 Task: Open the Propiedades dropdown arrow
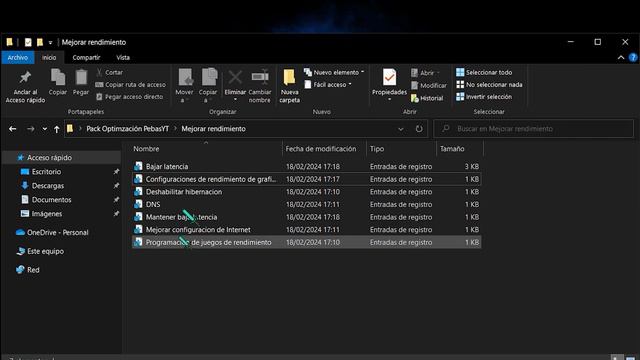389,100
